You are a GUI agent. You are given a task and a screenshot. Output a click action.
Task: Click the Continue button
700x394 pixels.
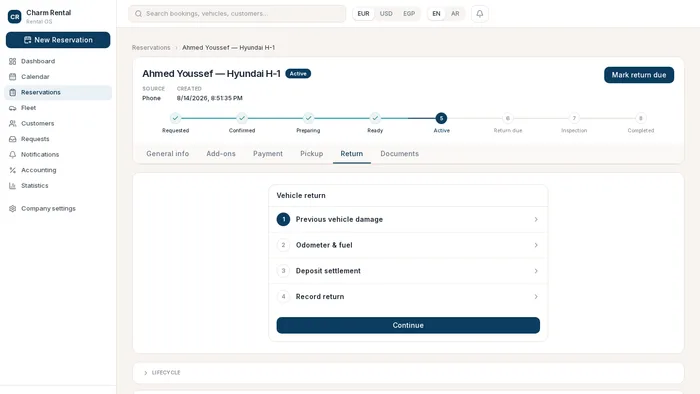click(408, 325)
